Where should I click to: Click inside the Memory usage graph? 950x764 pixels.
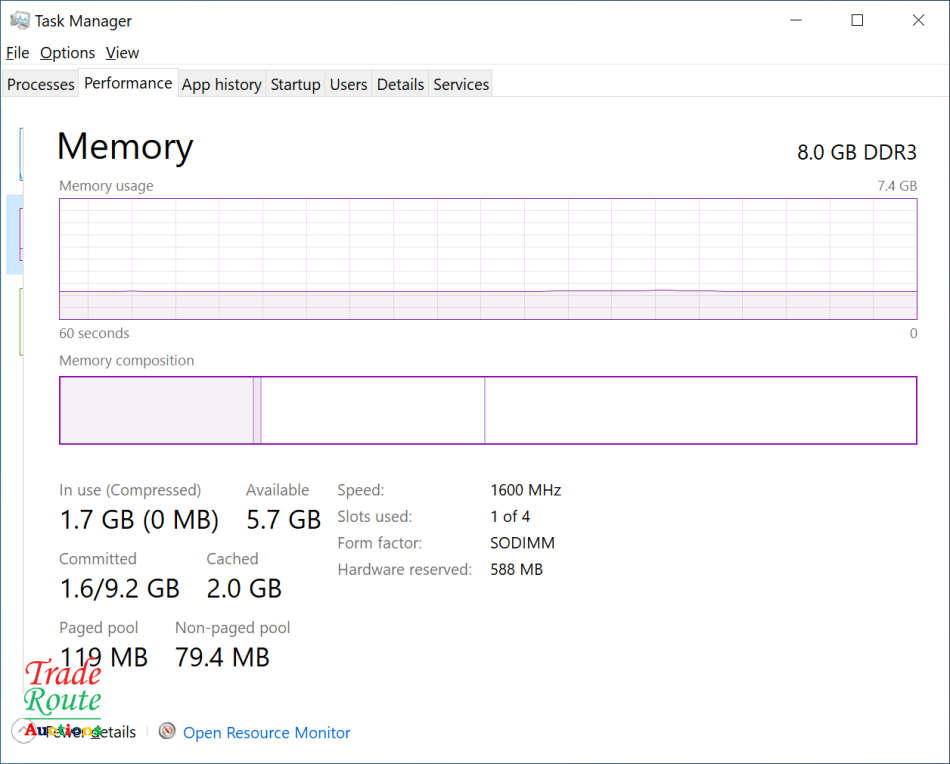tap(488, 259)
